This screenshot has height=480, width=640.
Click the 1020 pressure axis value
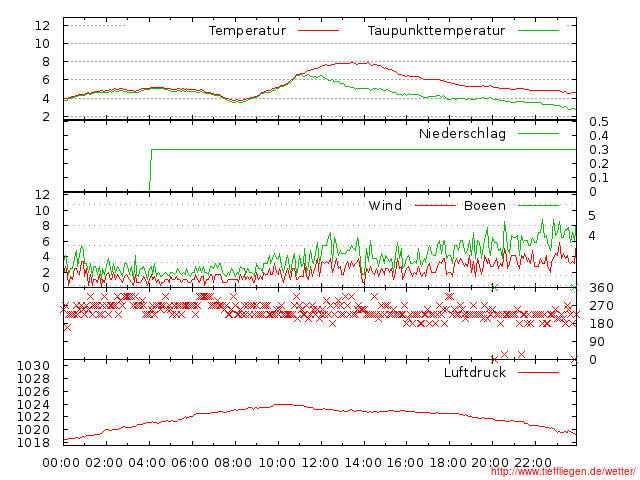pos(33,430)
